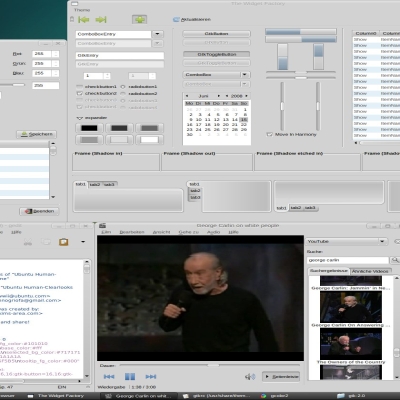The image size is (400, 400).
Task: Pause the George Carlin video
Action: click(x=130, y=377)
